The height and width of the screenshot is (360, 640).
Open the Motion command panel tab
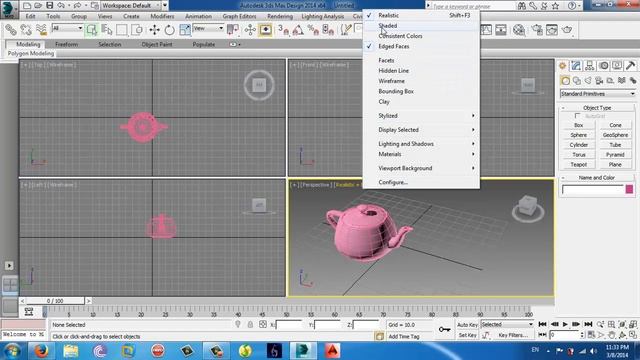[x=604, y=66]
